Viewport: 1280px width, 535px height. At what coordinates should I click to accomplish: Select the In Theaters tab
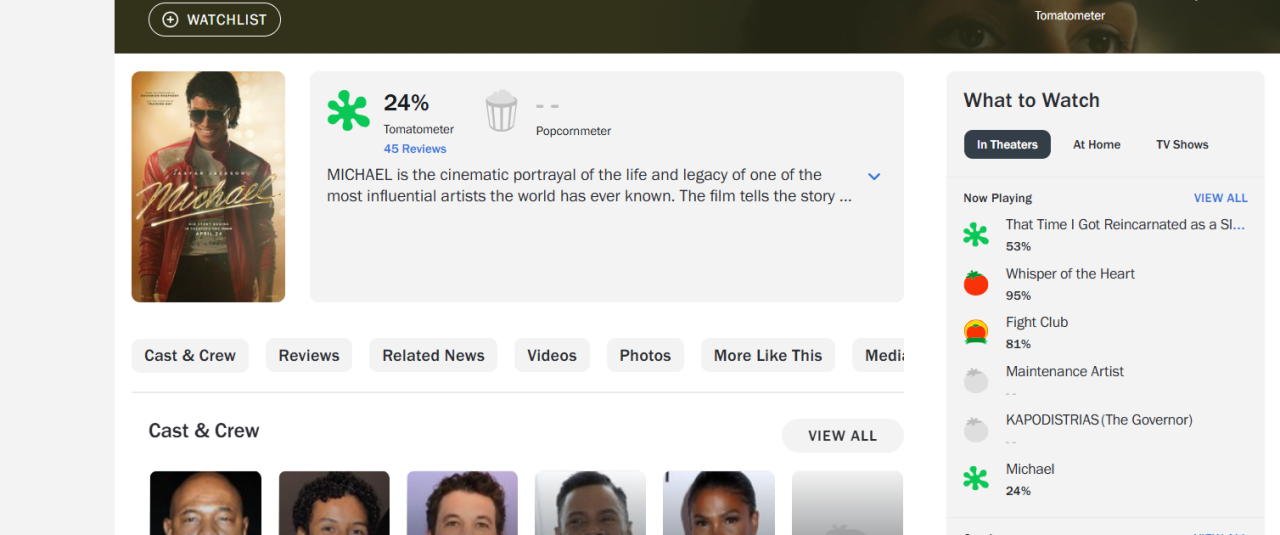(x=1007, y=145)
